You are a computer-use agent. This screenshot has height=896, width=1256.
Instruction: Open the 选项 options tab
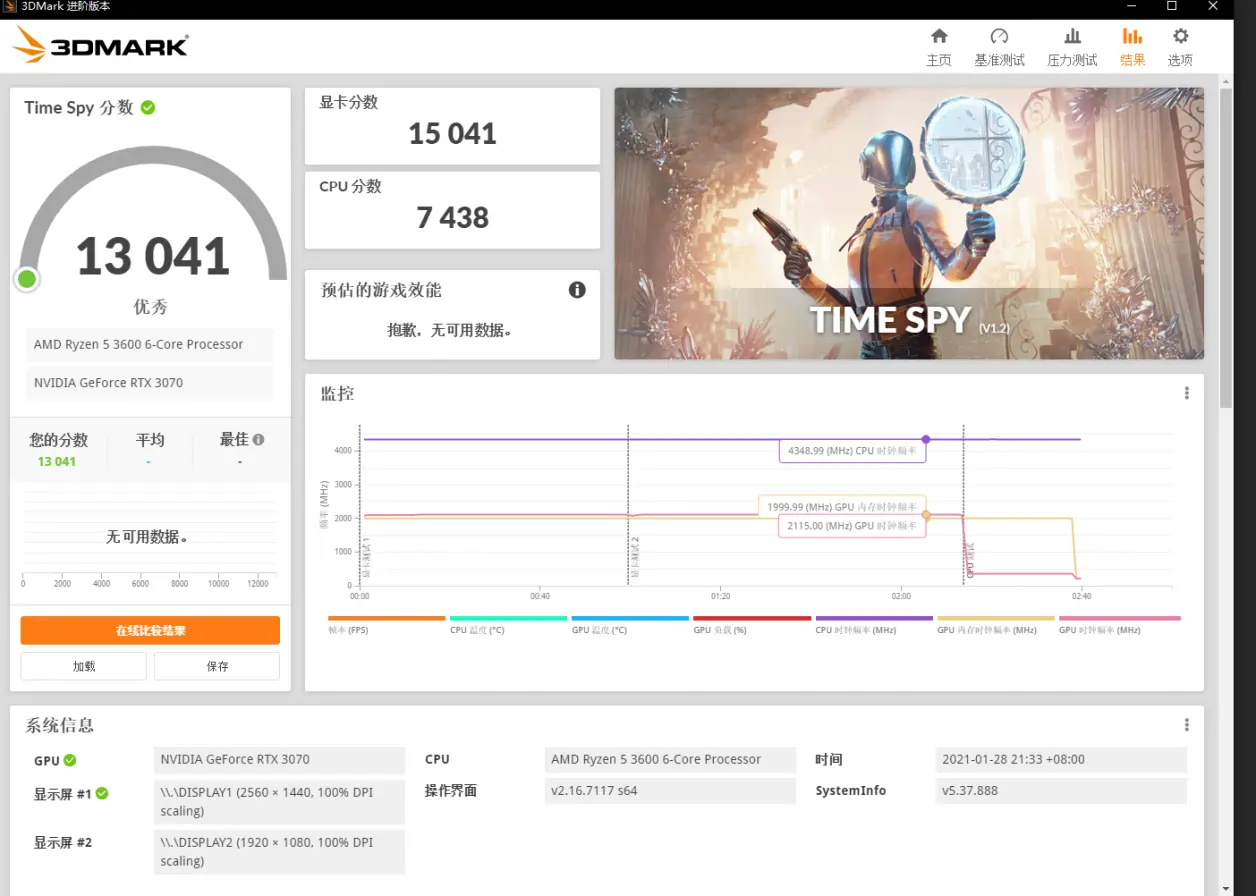pyautogui.click(x=1180, y=47)
